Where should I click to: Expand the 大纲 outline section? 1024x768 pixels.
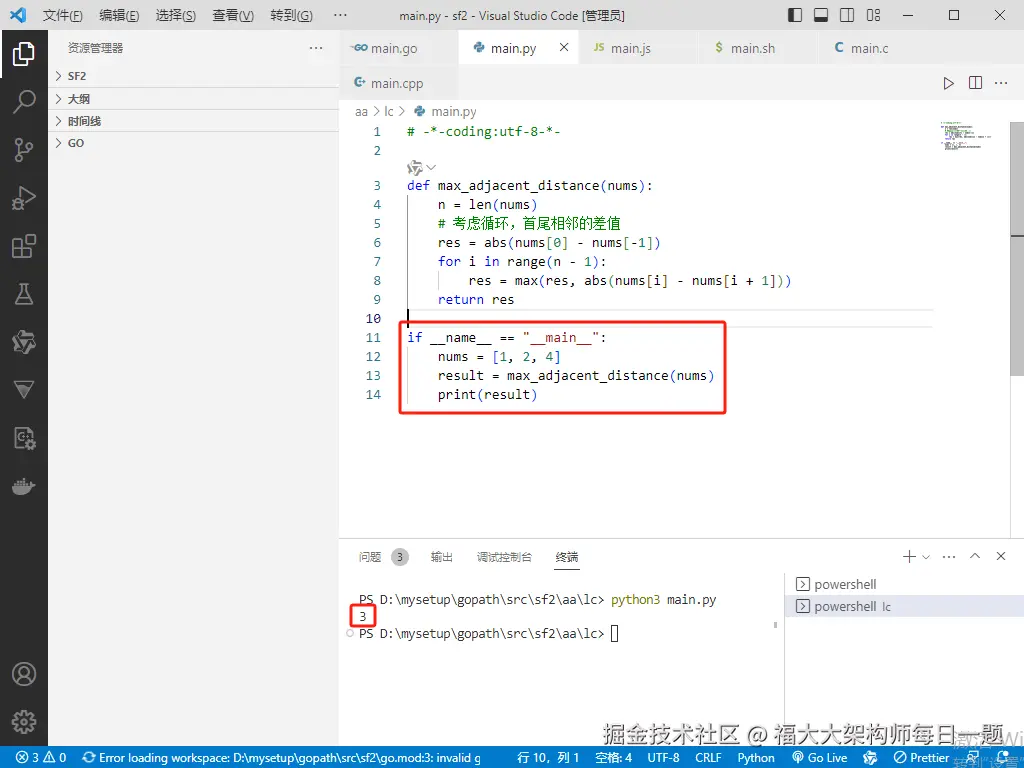tap(193, 99)
